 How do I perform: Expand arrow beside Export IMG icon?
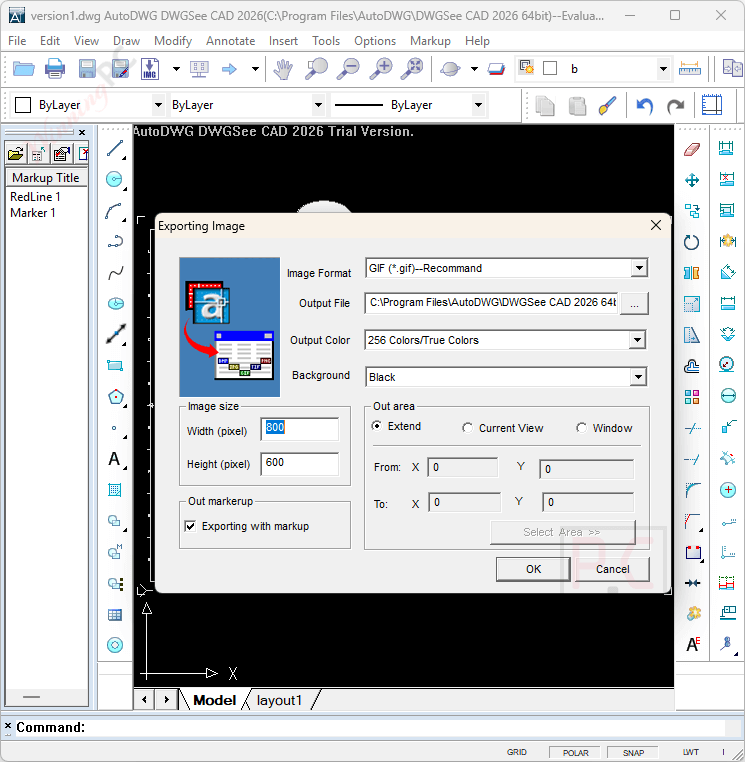tap(176, 69)
